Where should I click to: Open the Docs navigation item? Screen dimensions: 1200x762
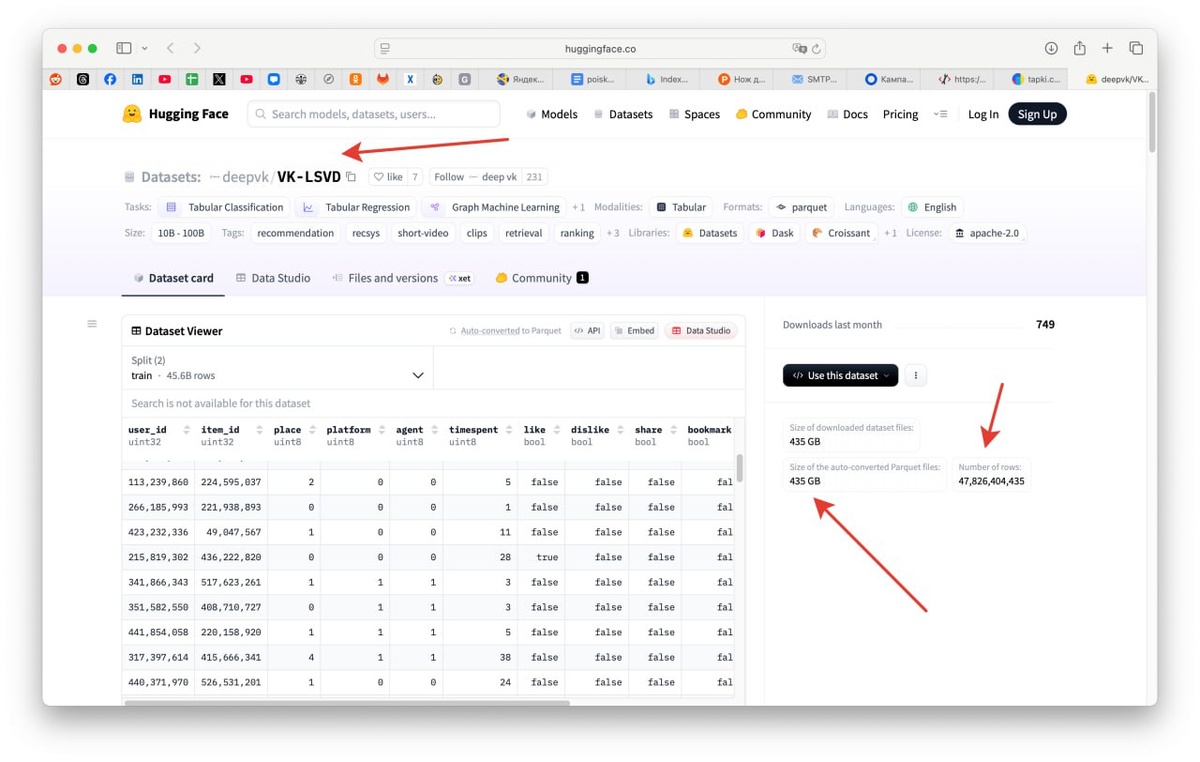click(x=847, y=114)
